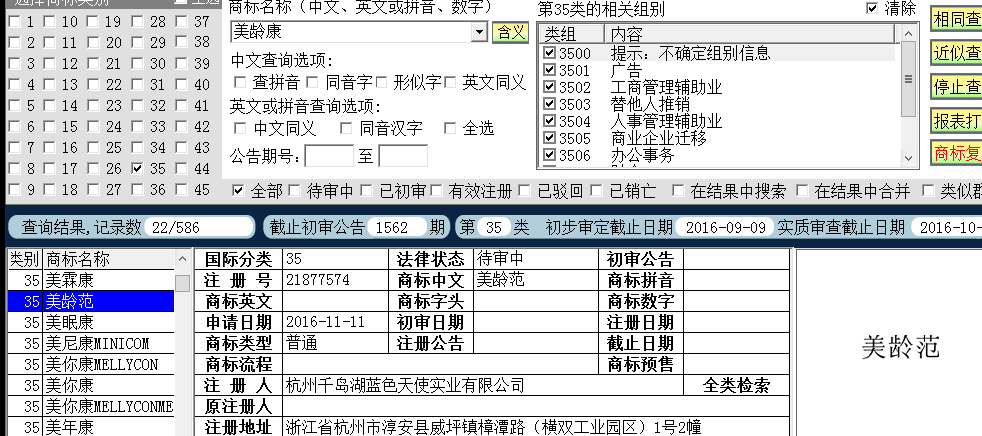Viewport: 982px width, 436px height.
Task: Enable class 45 checkbox
Action: click(x=182, y=189)
